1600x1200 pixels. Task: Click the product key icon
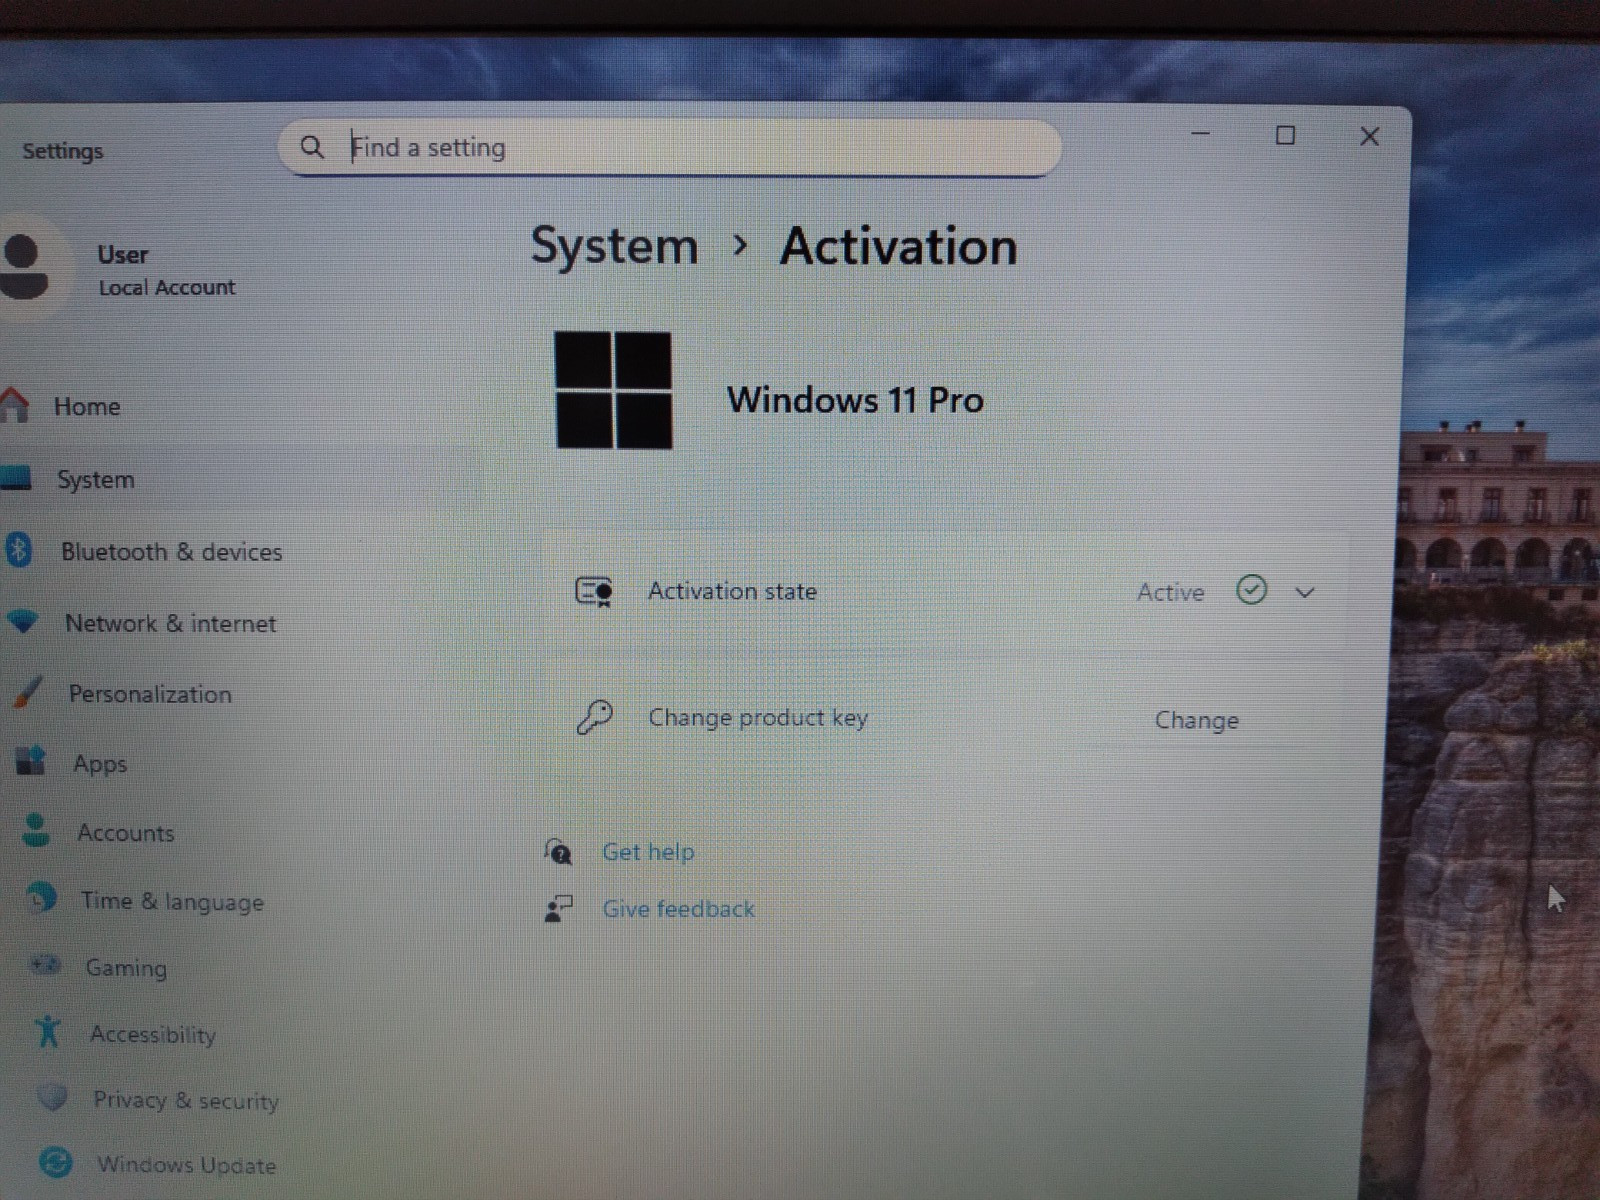[x=594, y=717]
